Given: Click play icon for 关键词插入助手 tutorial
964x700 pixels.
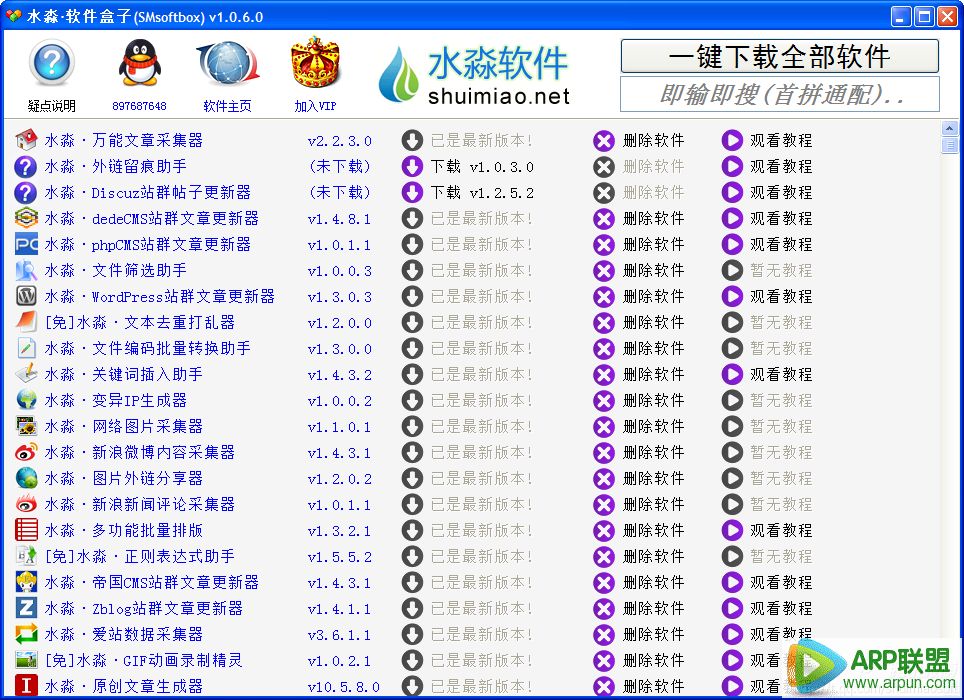Looking at the screenshot, I should point(732,374).
